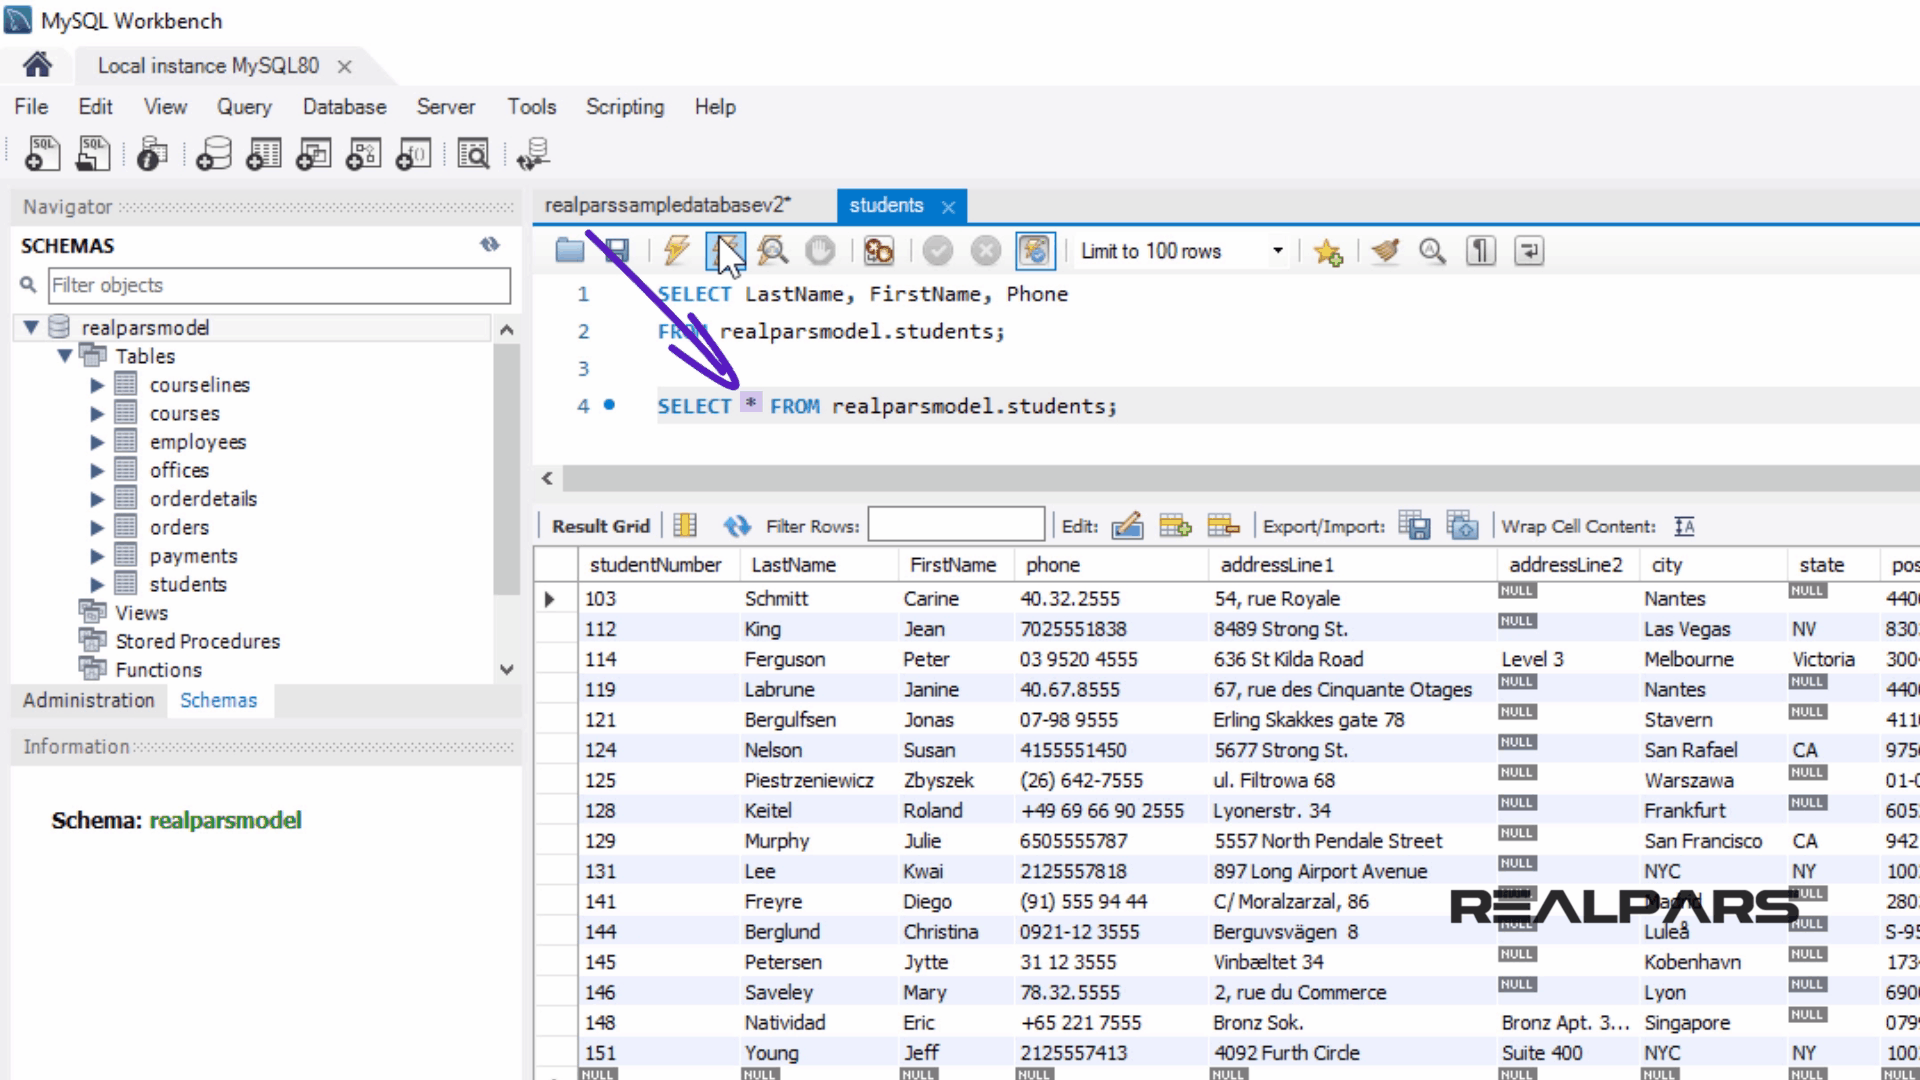Toggle auto-commit mode in query toolbar

click(1035, 251)
